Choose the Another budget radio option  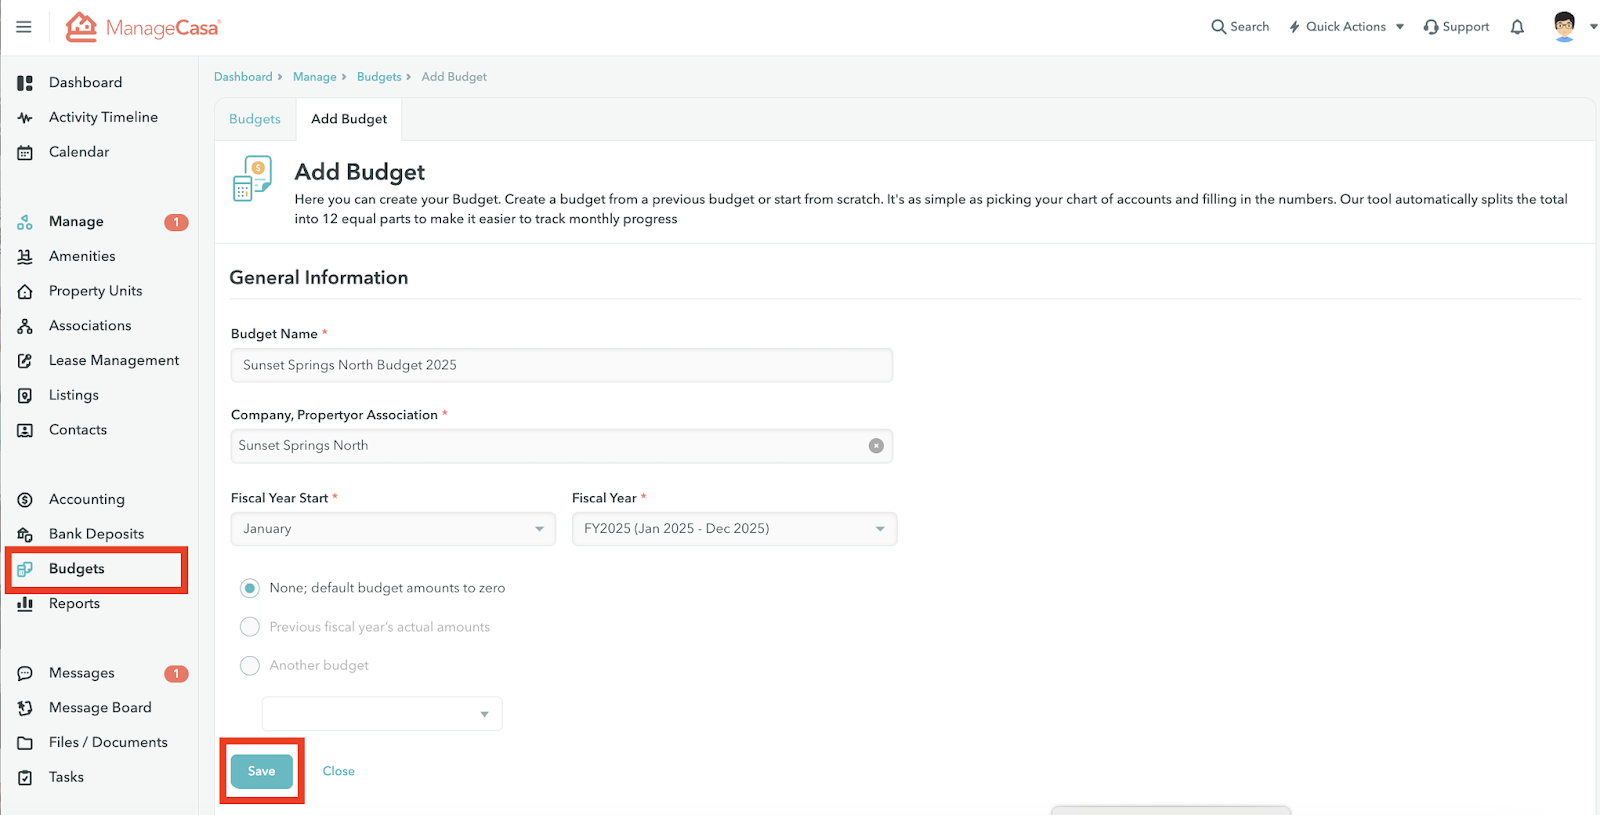250,666
